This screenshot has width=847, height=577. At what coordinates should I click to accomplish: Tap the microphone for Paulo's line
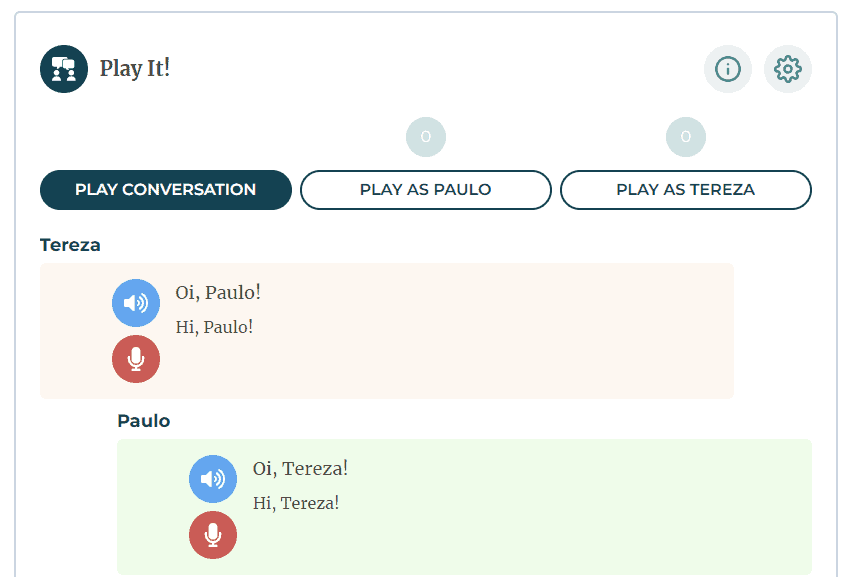coord(213,535)
